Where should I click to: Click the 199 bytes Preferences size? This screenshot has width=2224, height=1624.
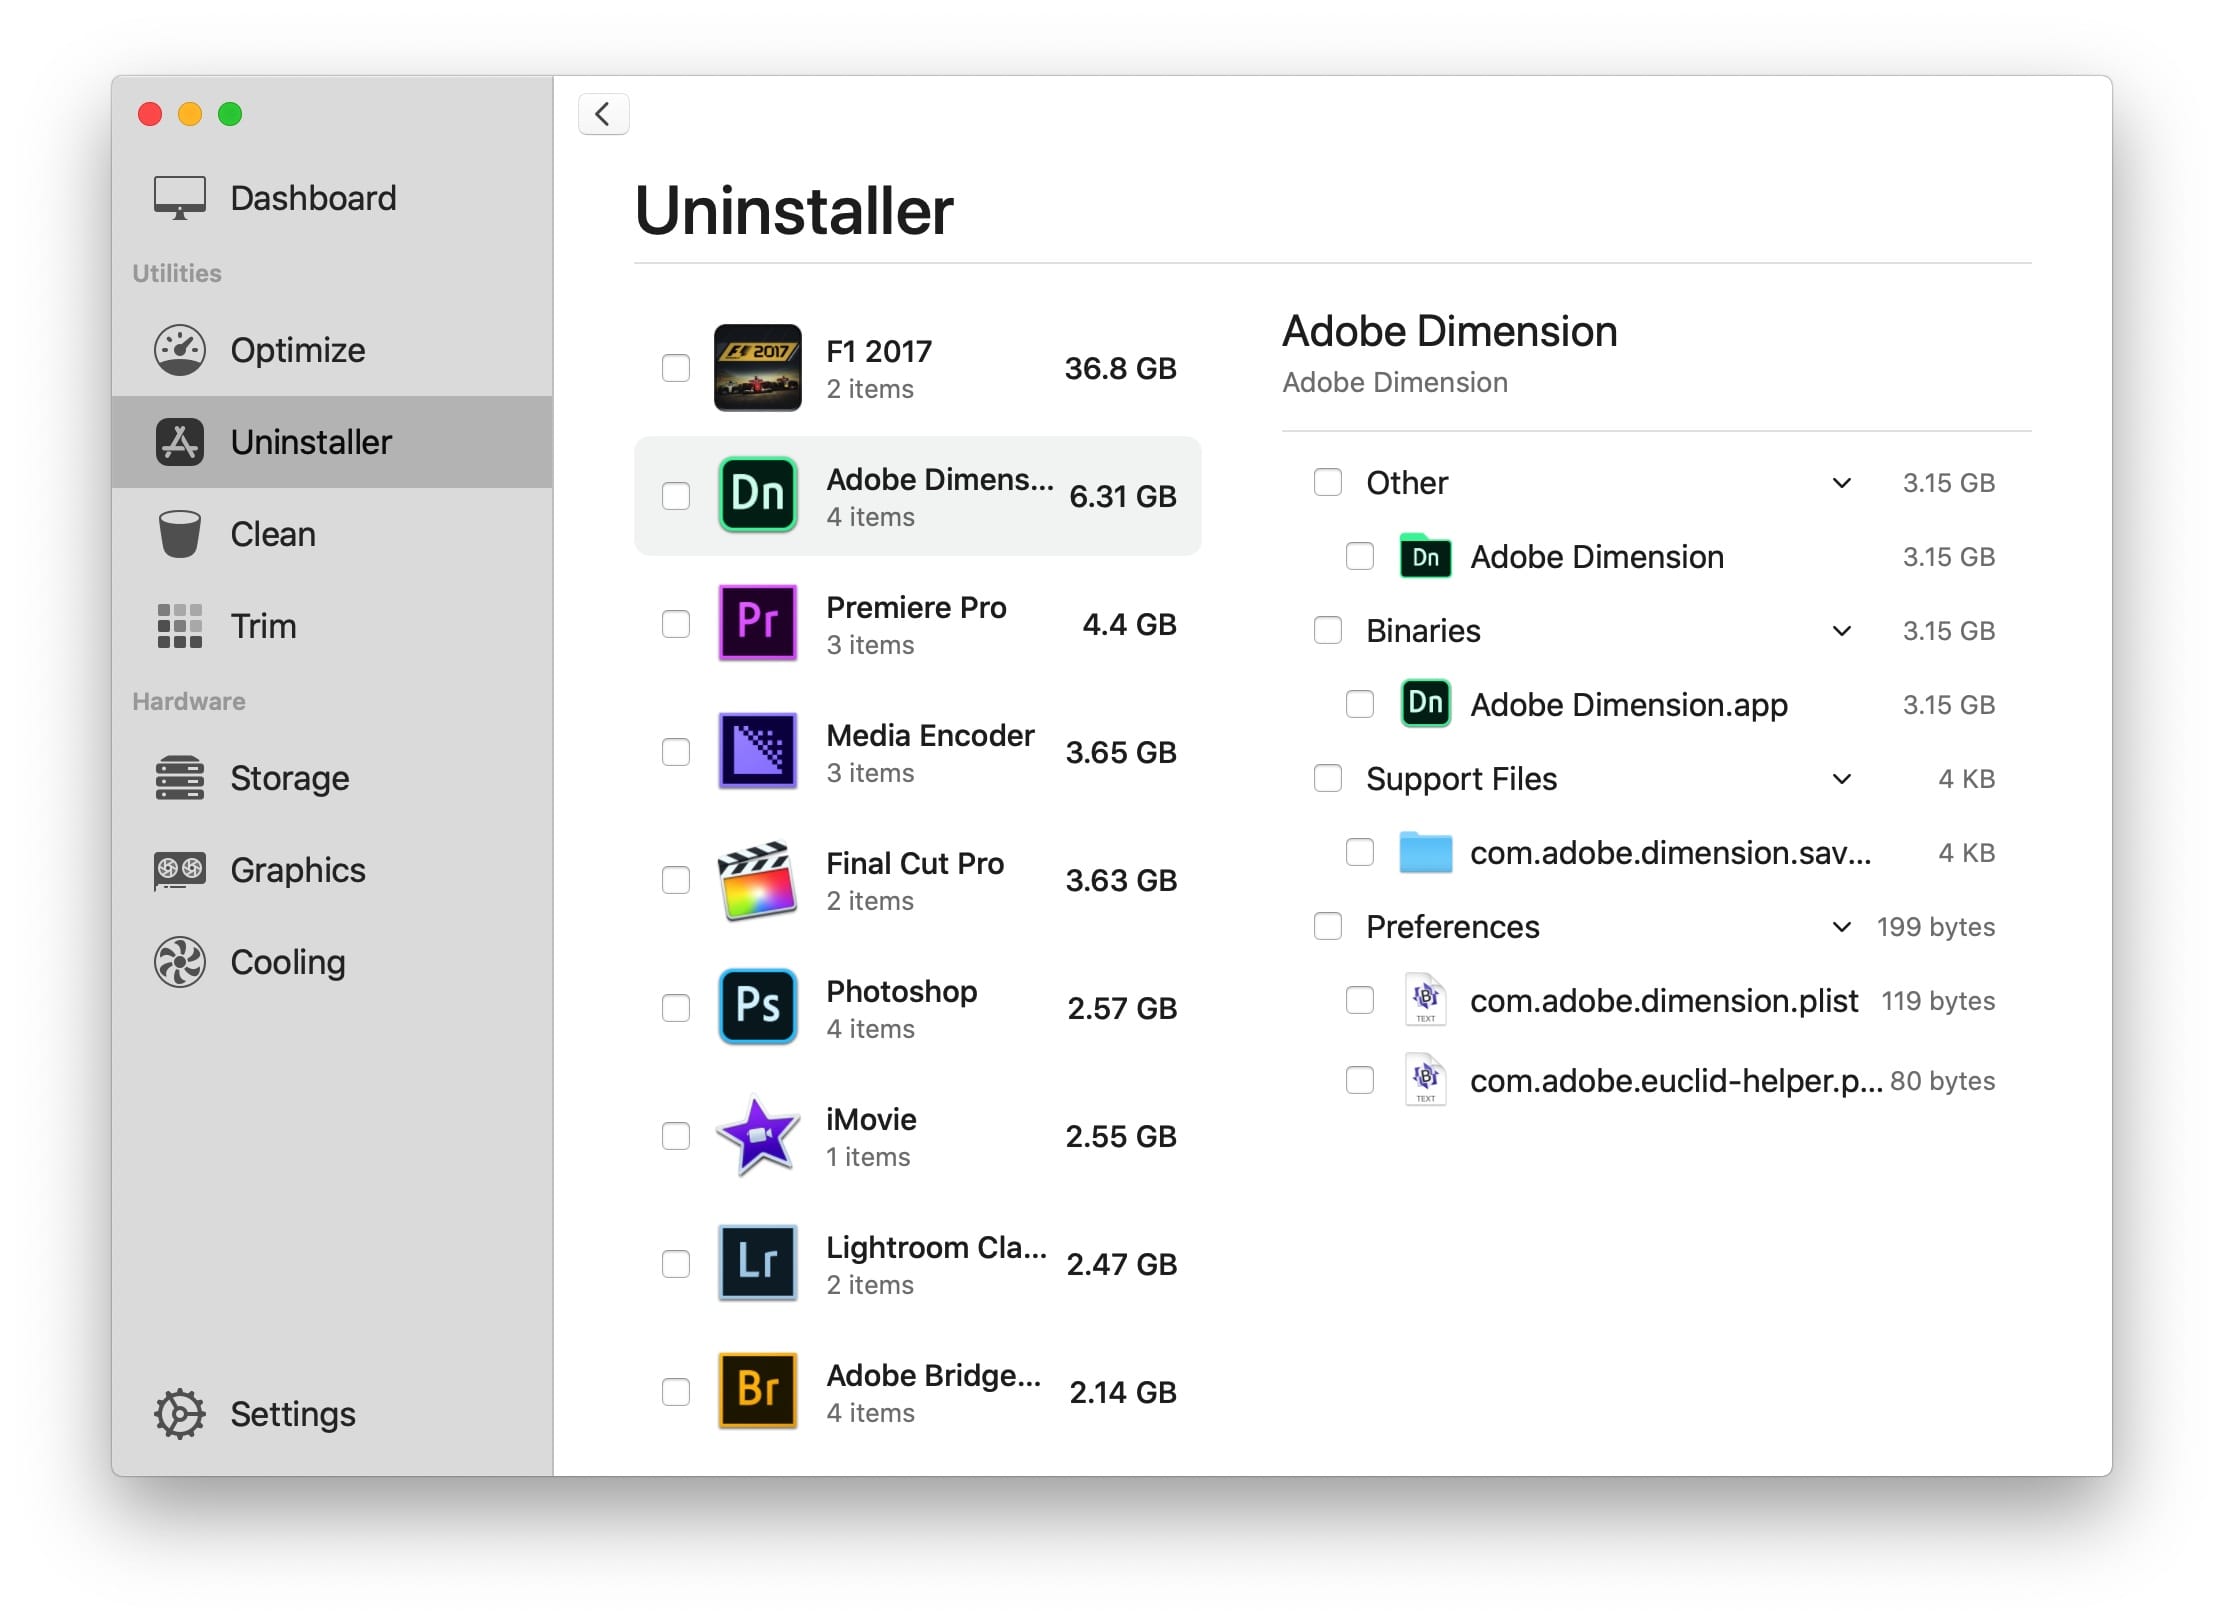pyautogui.click(x=1936, y=927)
